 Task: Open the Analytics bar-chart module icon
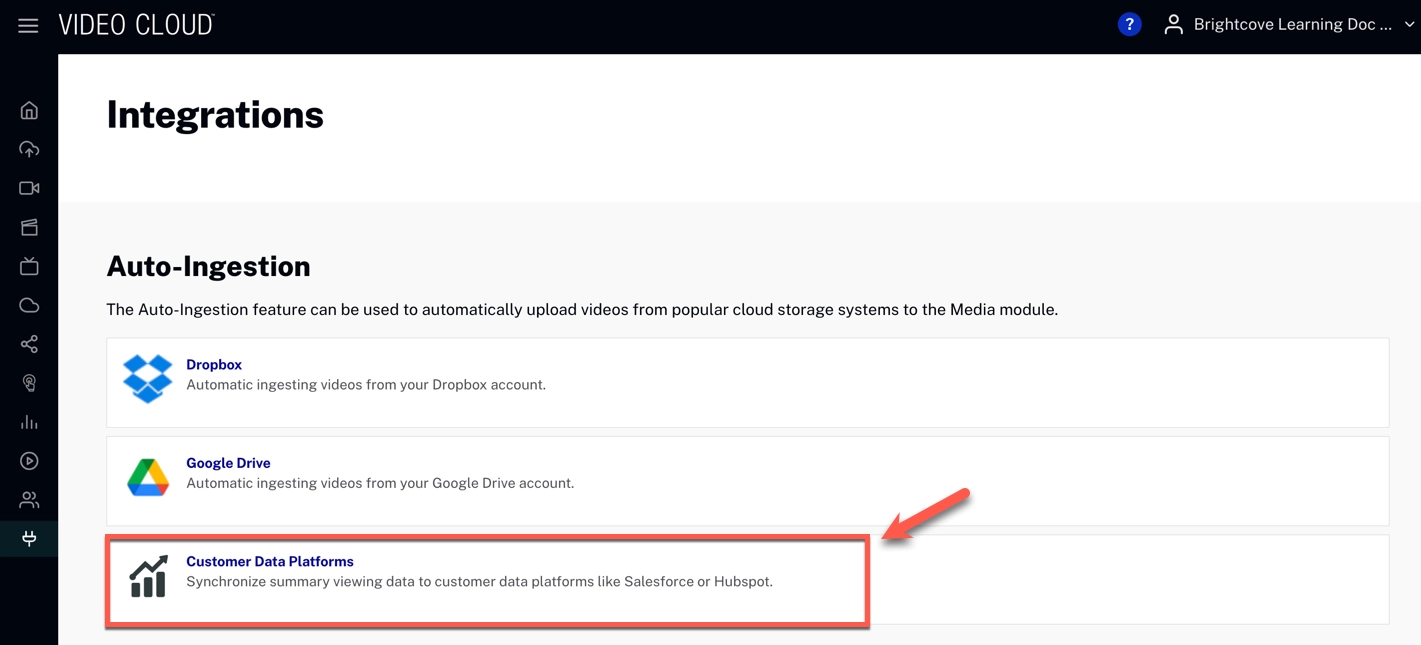[x=28, y=422]
